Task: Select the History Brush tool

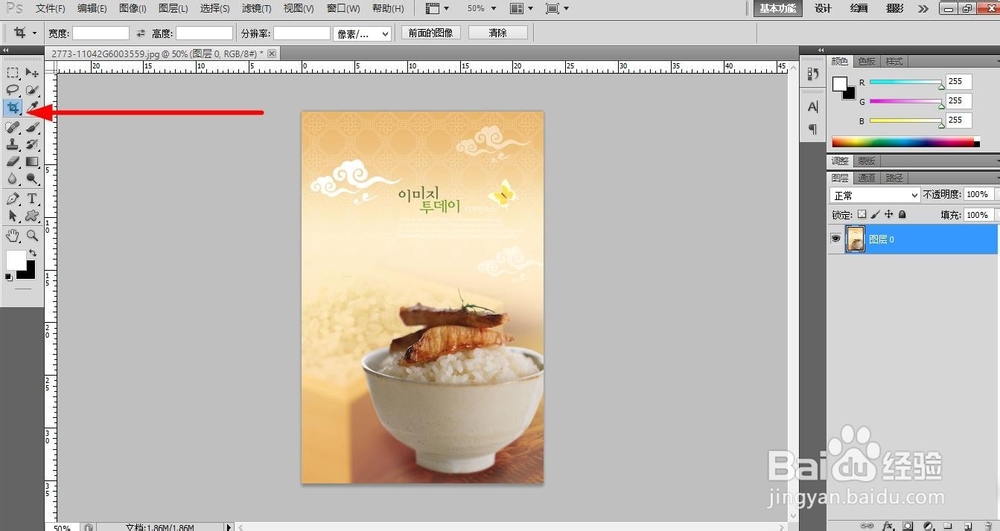Action: [32, 145]
